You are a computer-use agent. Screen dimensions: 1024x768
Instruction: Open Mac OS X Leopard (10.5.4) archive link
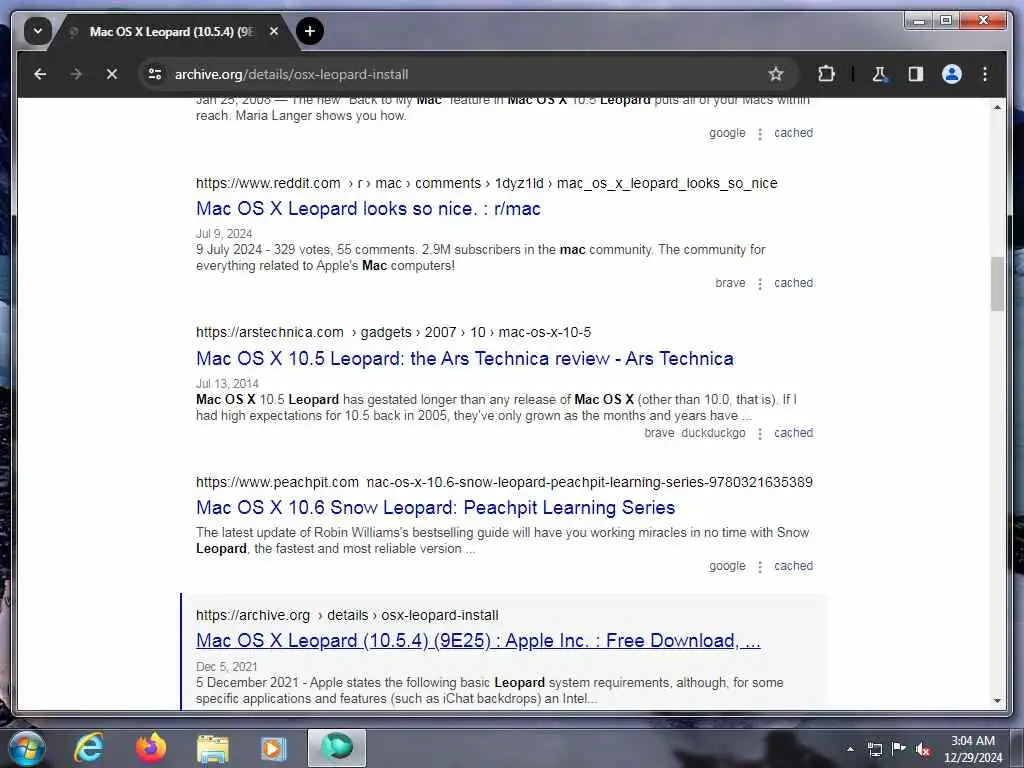point(478,641)
